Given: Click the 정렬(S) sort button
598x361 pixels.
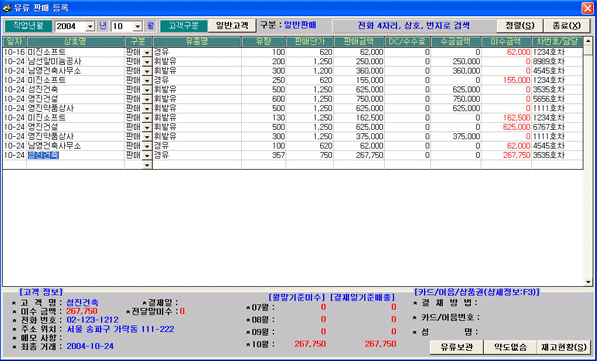Looking at the screenshot, I should coord(519,26).
